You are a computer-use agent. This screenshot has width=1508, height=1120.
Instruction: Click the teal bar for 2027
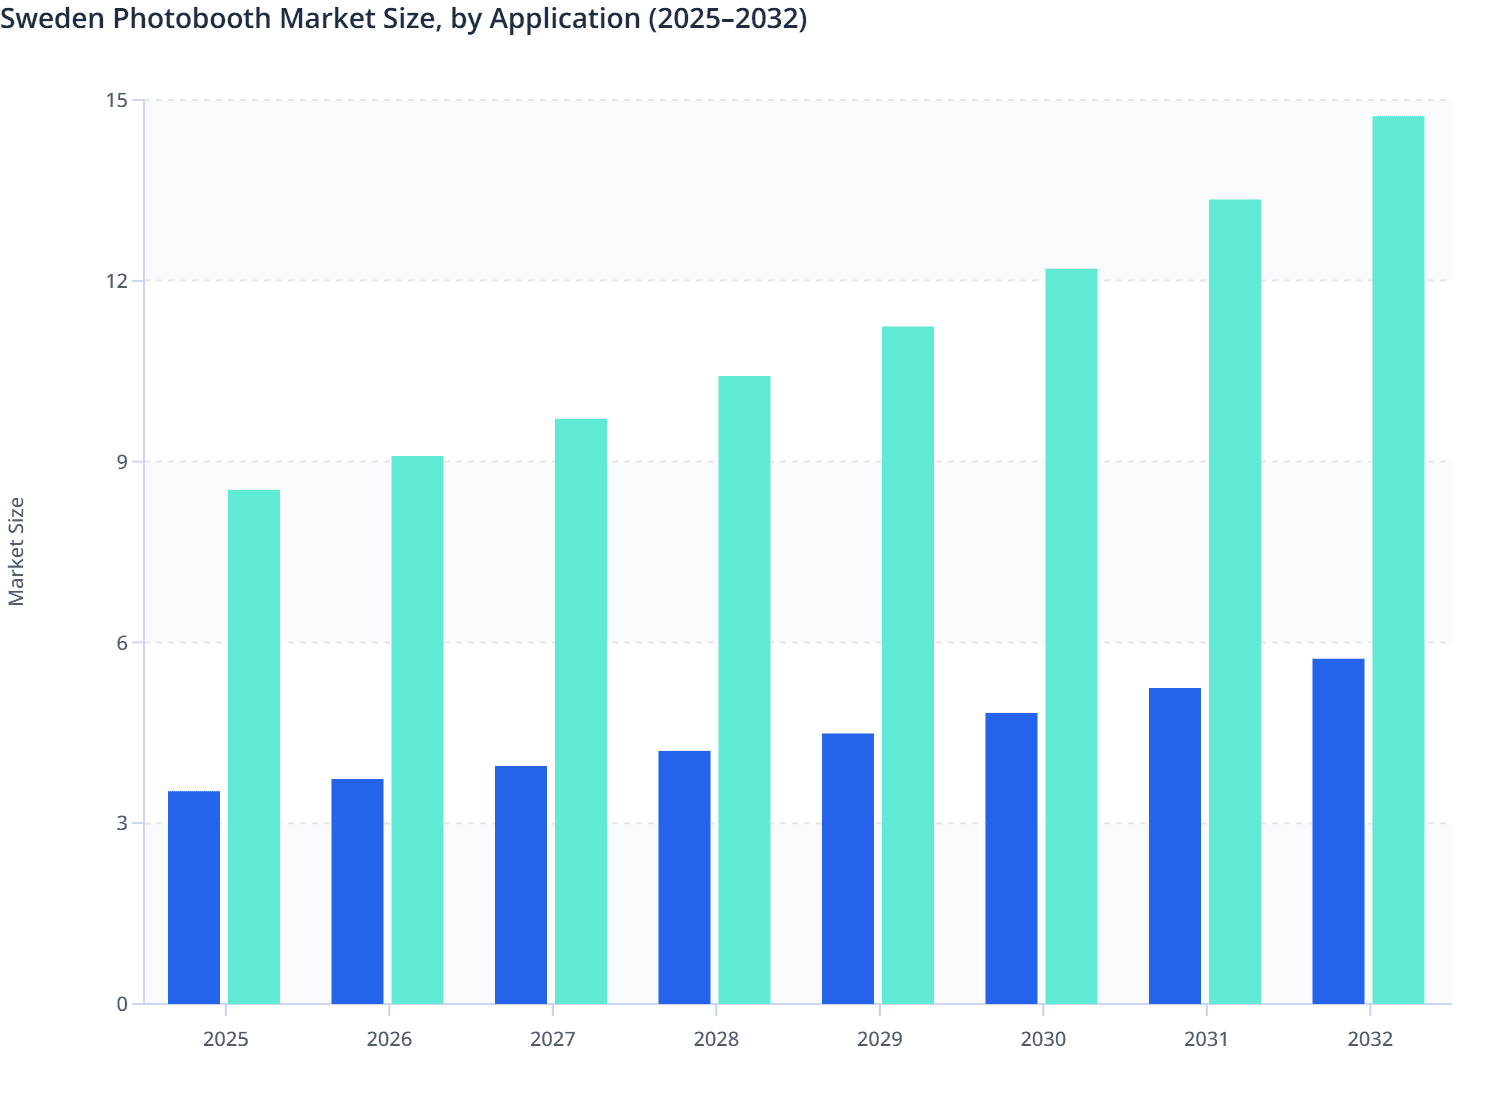coord(581,710)
